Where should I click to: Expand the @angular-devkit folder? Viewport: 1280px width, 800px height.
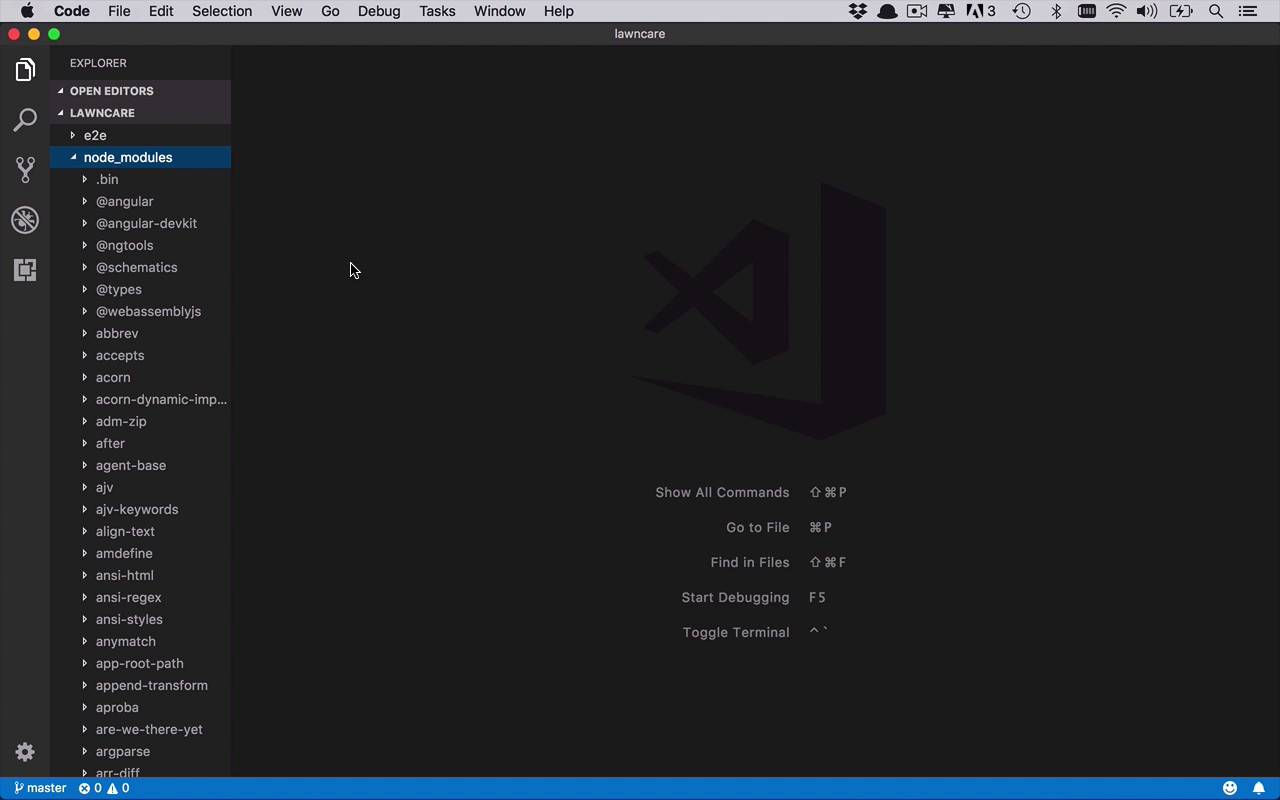[146, 223]
